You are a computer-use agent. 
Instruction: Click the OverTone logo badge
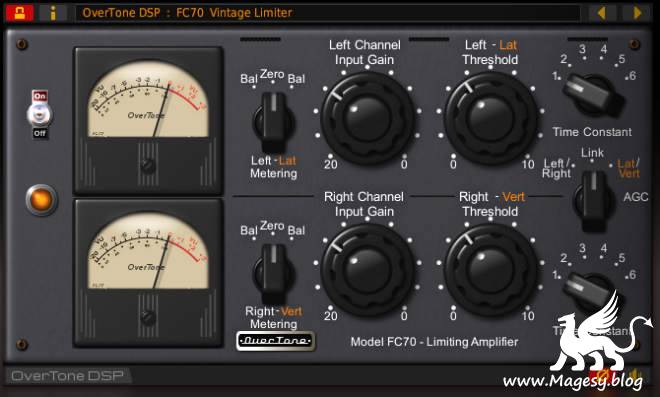(276, 341)
